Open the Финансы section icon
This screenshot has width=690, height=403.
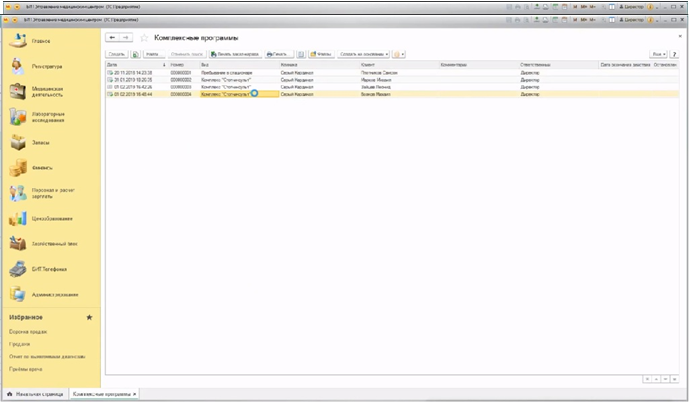tap(17, 168)
